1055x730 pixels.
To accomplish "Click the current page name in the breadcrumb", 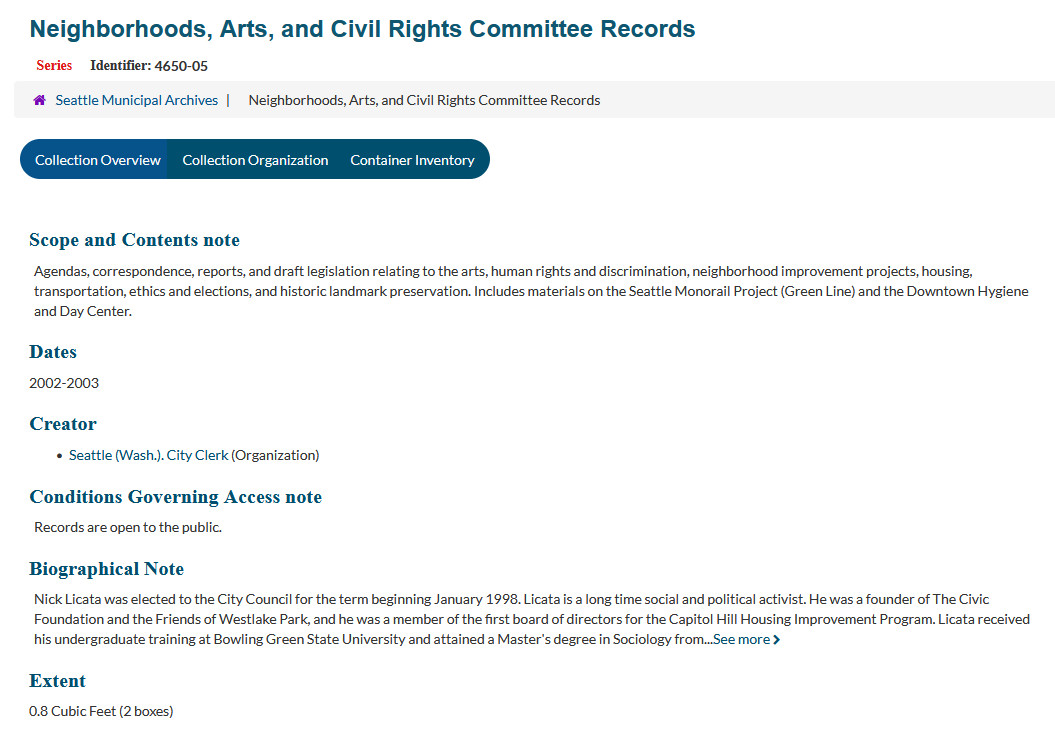I will click(424, 100).
